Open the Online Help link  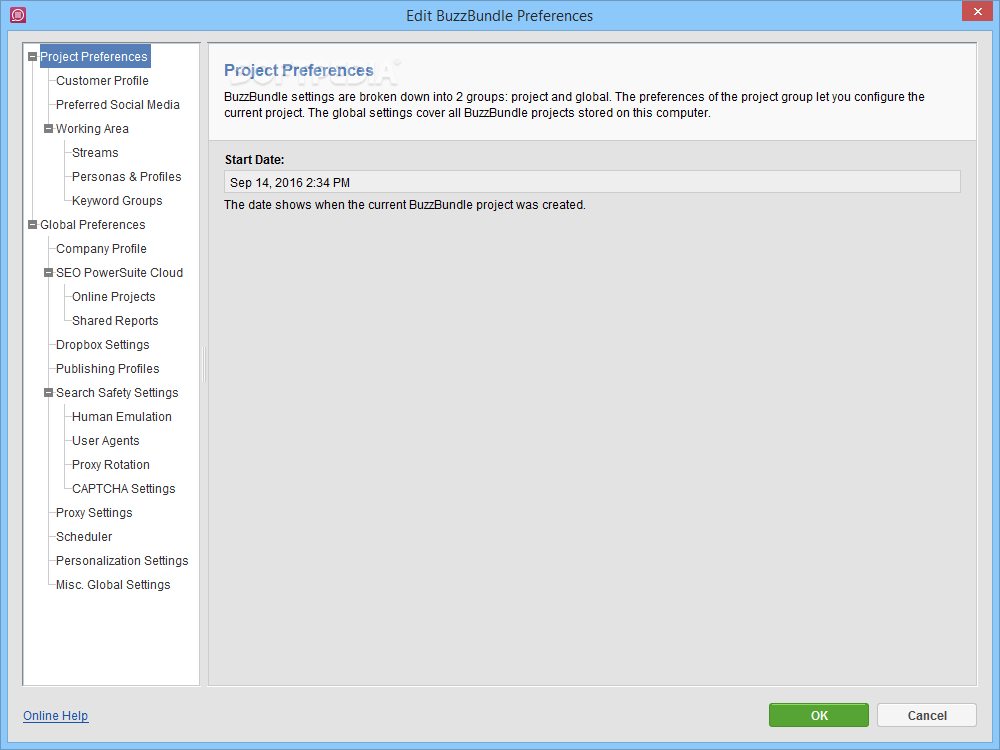(x=55, y=716)
